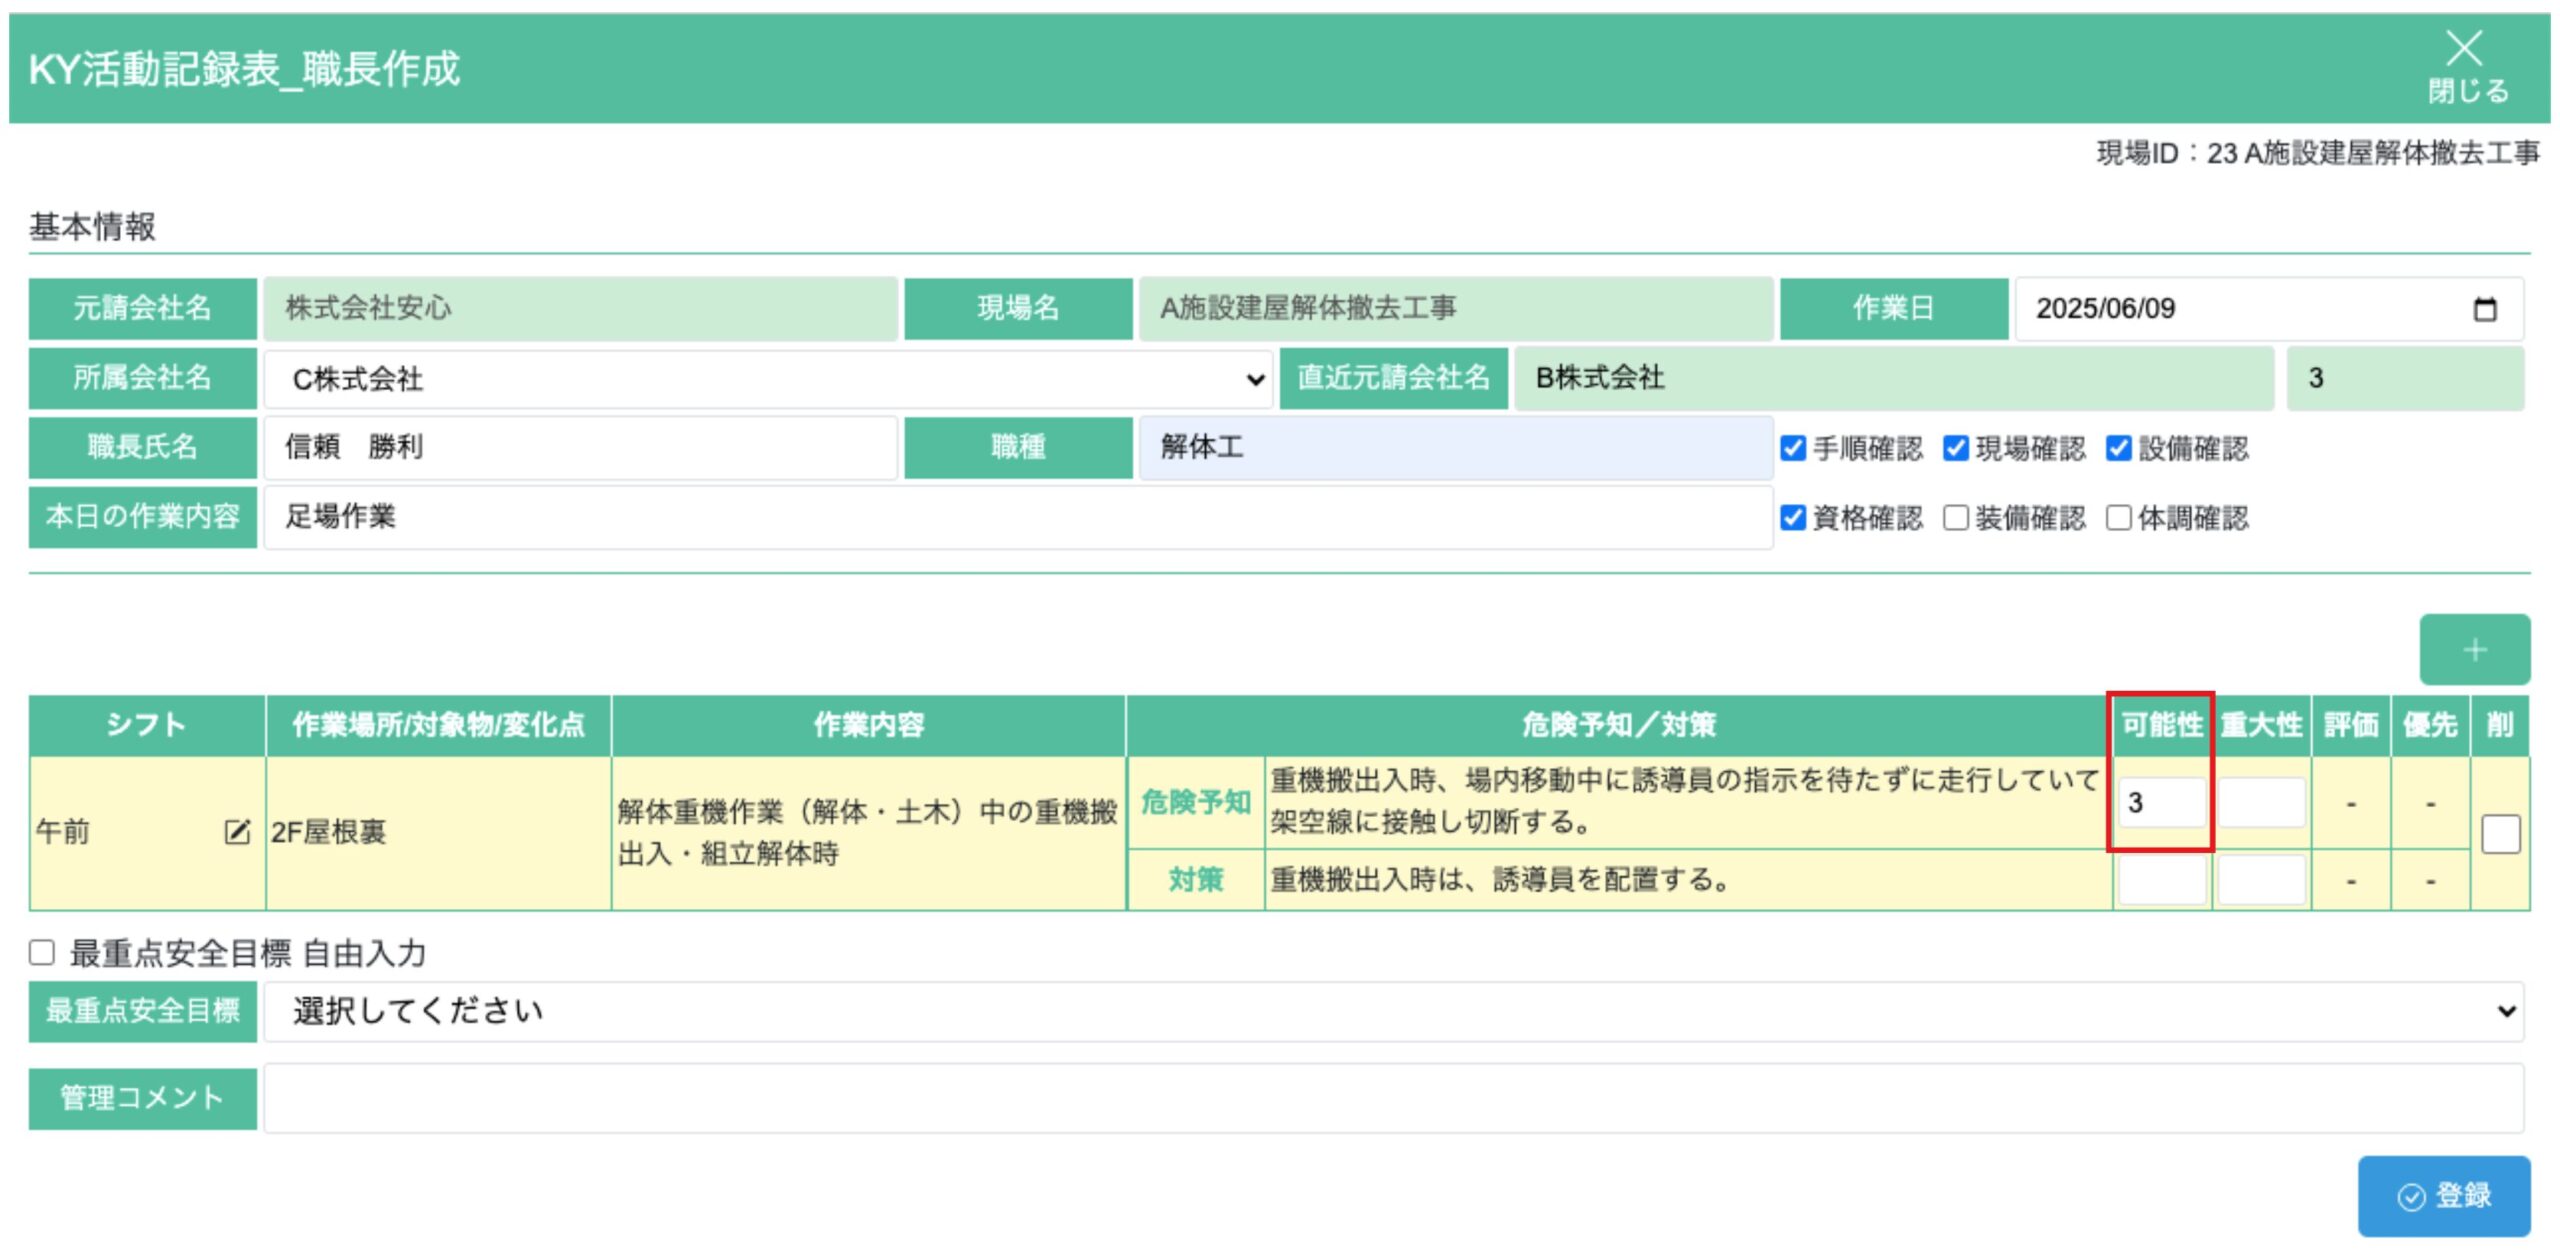Click the 評価 column header
Screen dimensions: 2560x1250
point(2350,725)
